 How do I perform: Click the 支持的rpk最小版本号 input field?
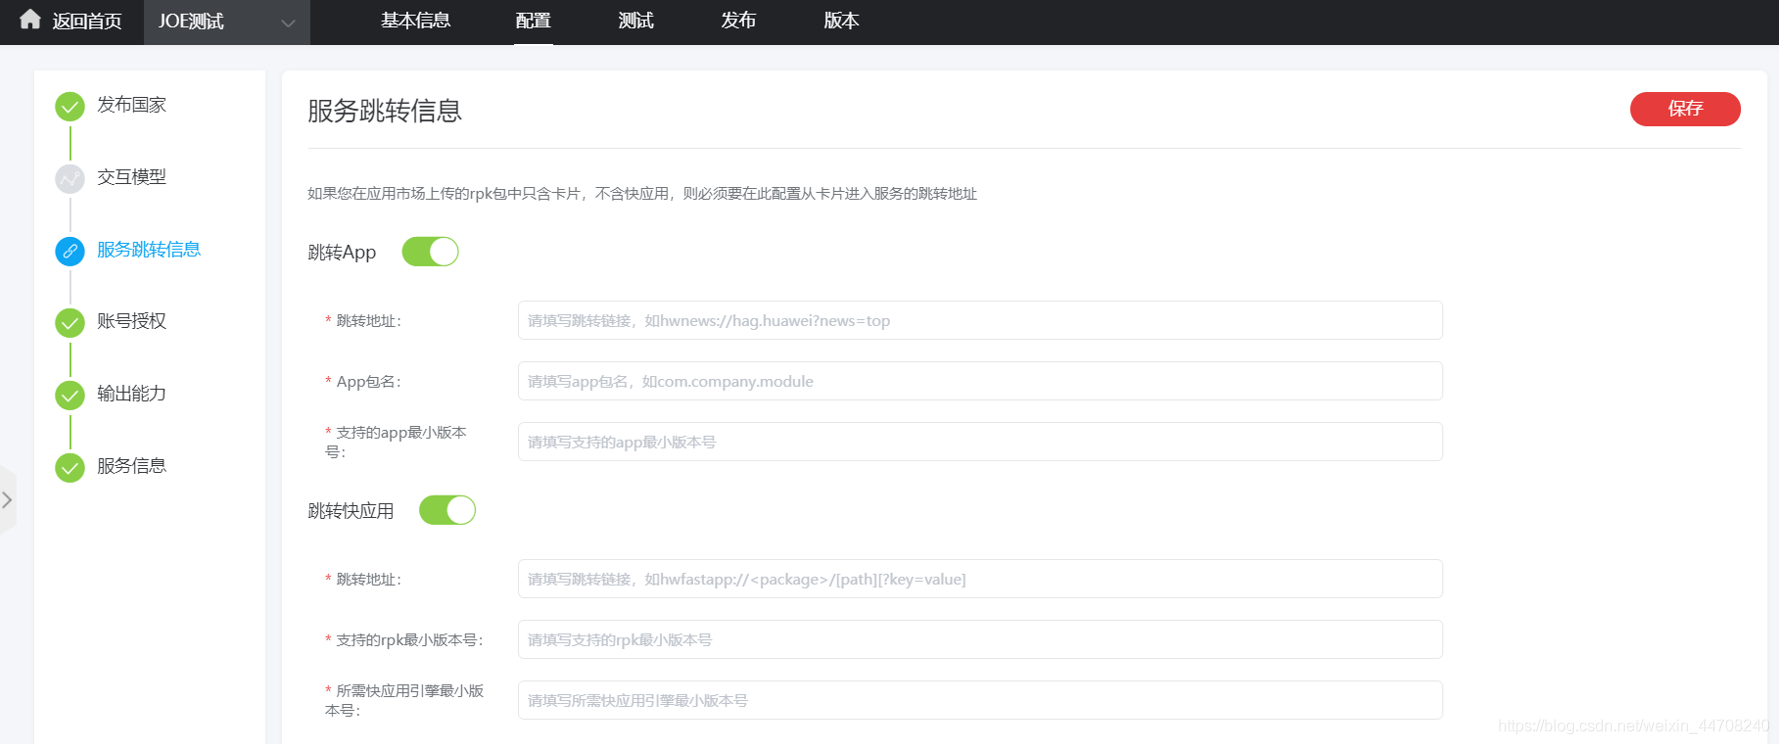tap(980, 640)
